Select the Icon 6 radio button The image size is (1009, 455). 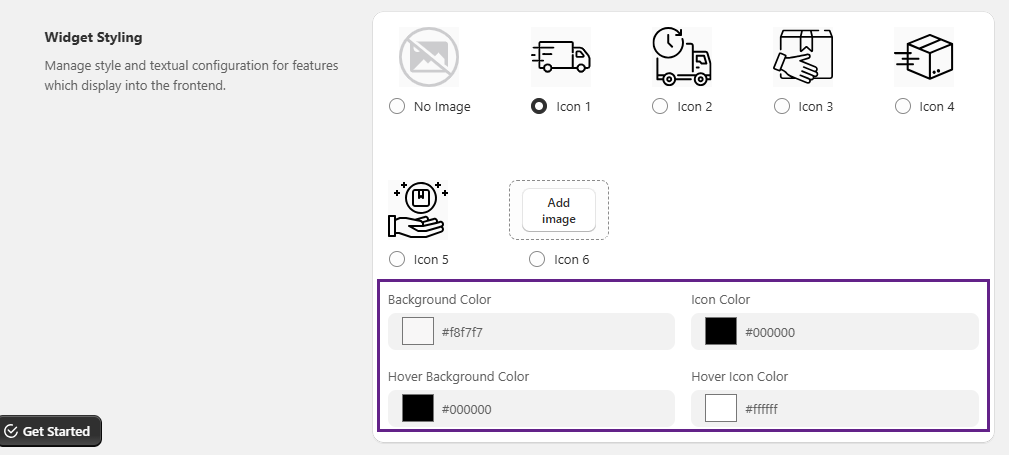537,259
